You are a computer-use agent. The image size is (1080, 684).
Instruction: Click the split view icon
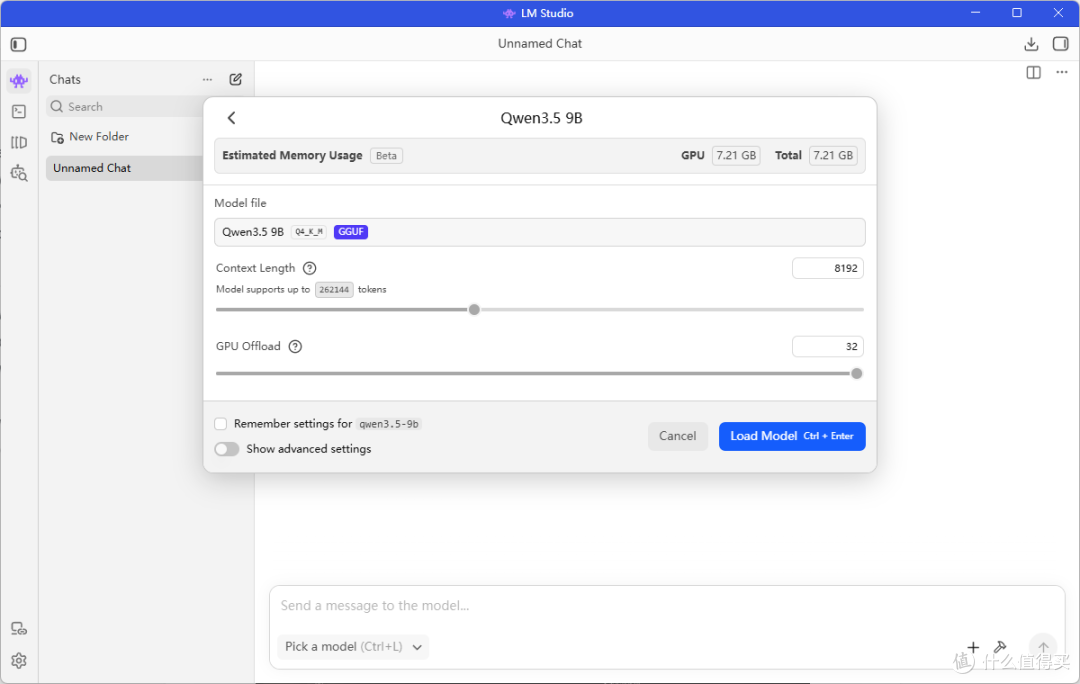tap(1033, 72)
